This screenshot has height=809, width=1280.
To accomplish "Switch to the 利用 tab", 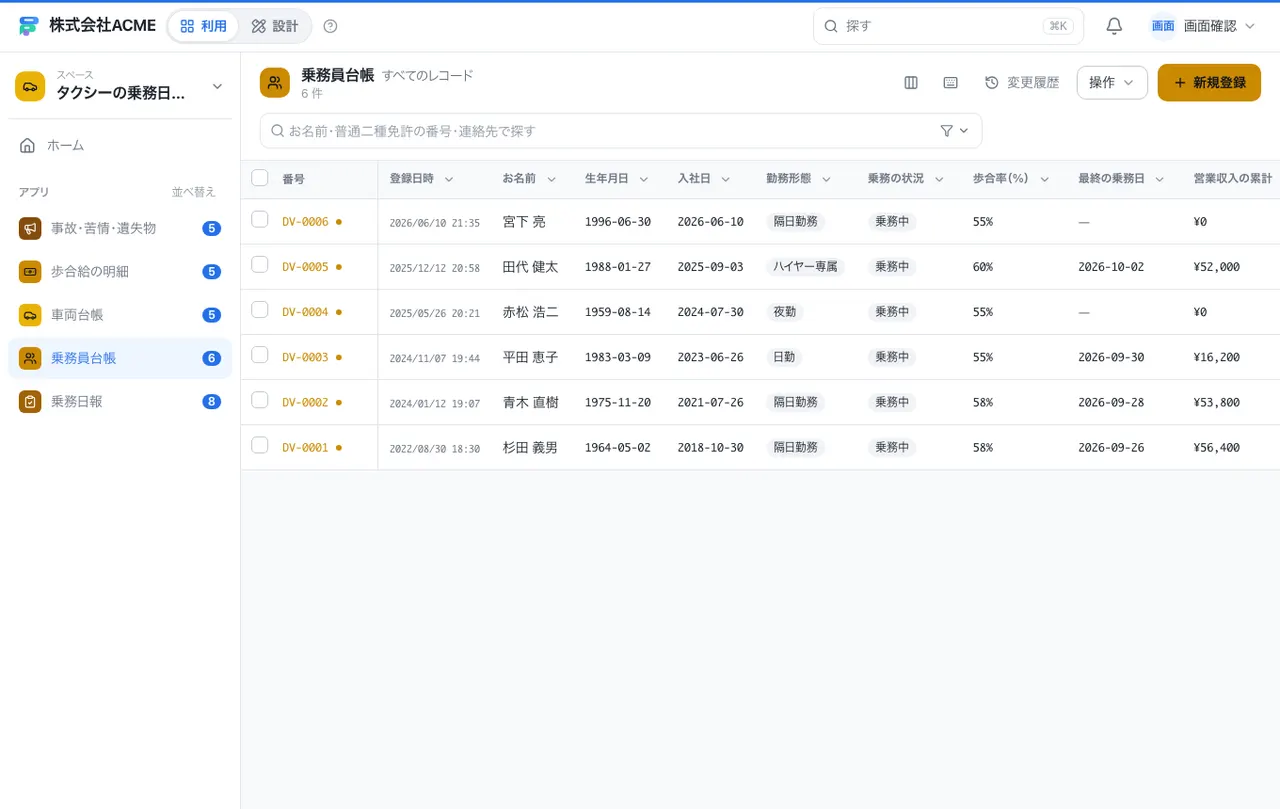I will click(x=203, y=26).
